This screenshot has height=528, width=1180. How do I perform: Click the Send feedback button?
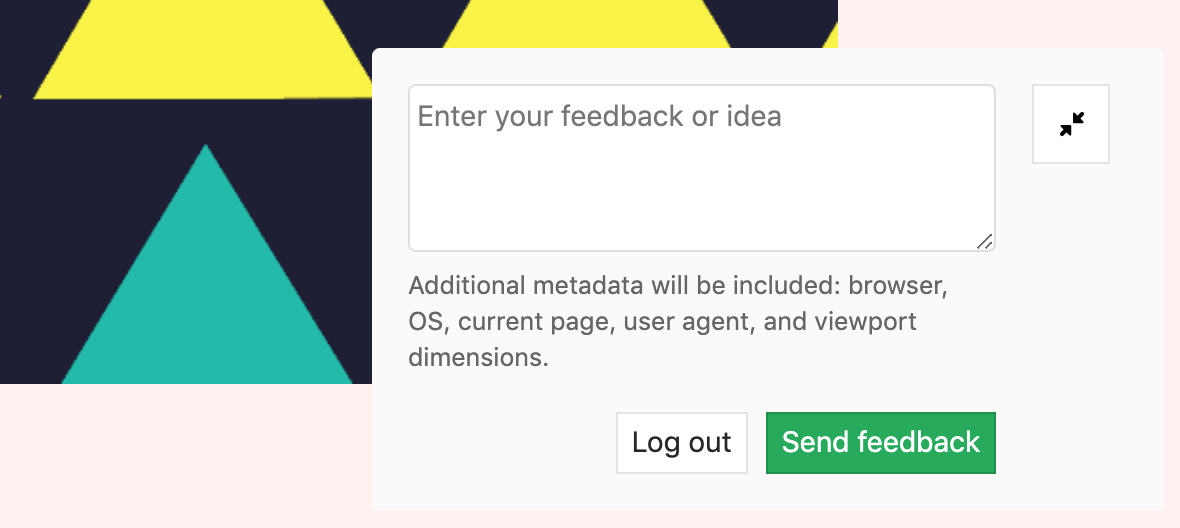880,443
